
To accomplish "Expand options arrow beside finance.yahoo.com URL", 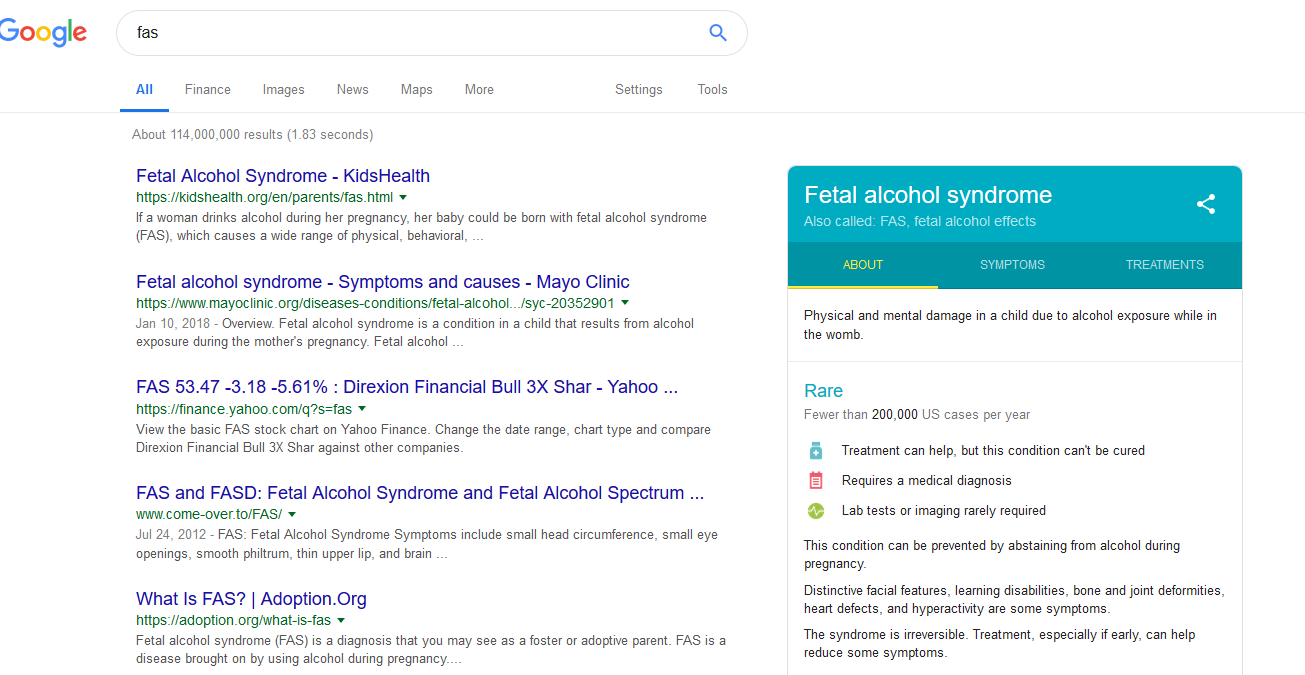I will tap(362, 408).
